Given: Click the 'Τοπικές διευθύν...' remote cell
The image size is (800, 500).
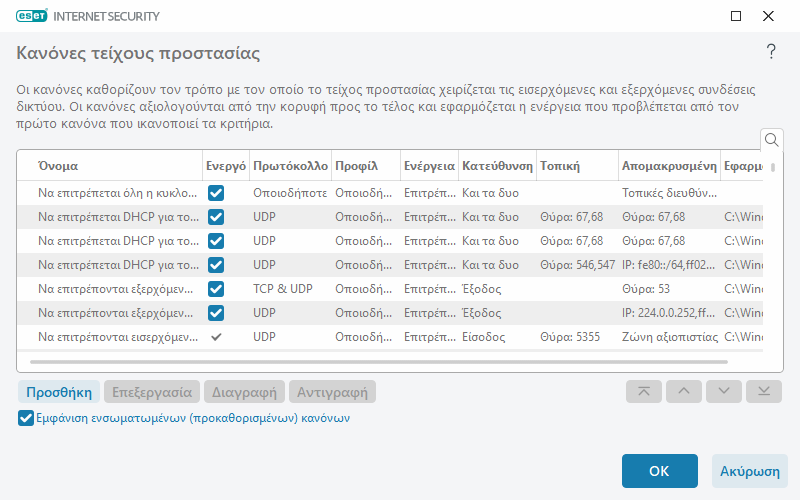Looking at the screenshot, I should coord(669,193).
